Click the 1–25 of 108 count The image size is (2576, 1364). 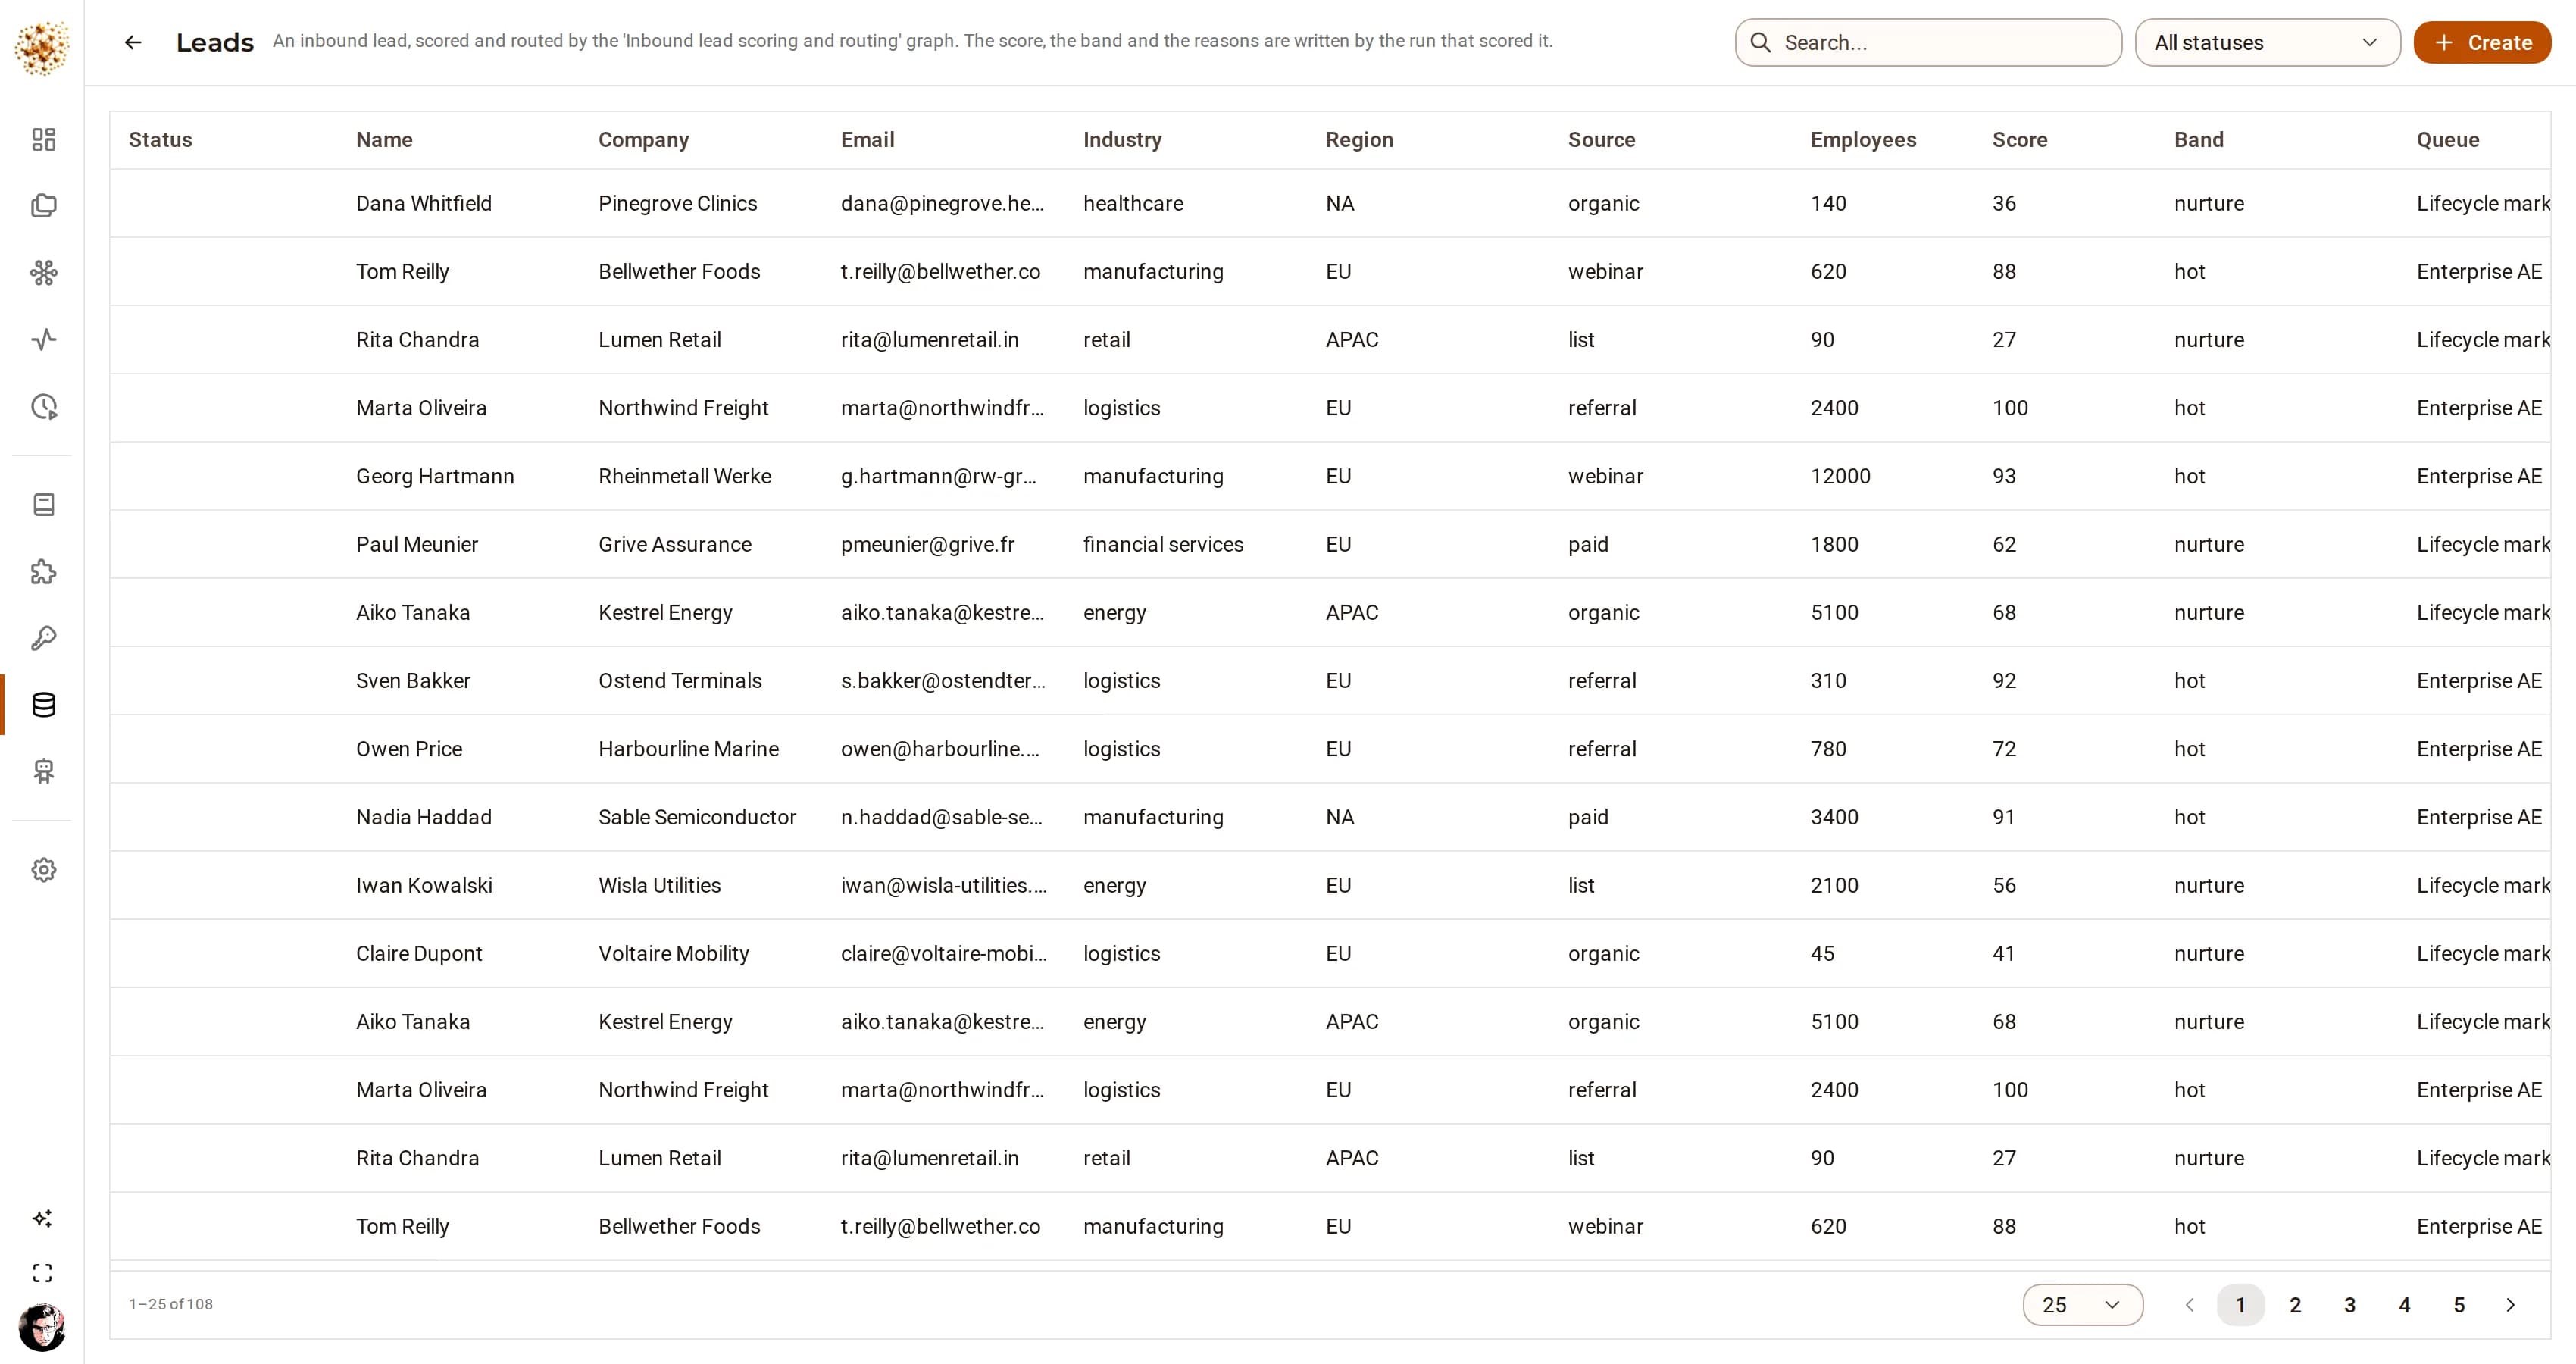coord(170,1304)
